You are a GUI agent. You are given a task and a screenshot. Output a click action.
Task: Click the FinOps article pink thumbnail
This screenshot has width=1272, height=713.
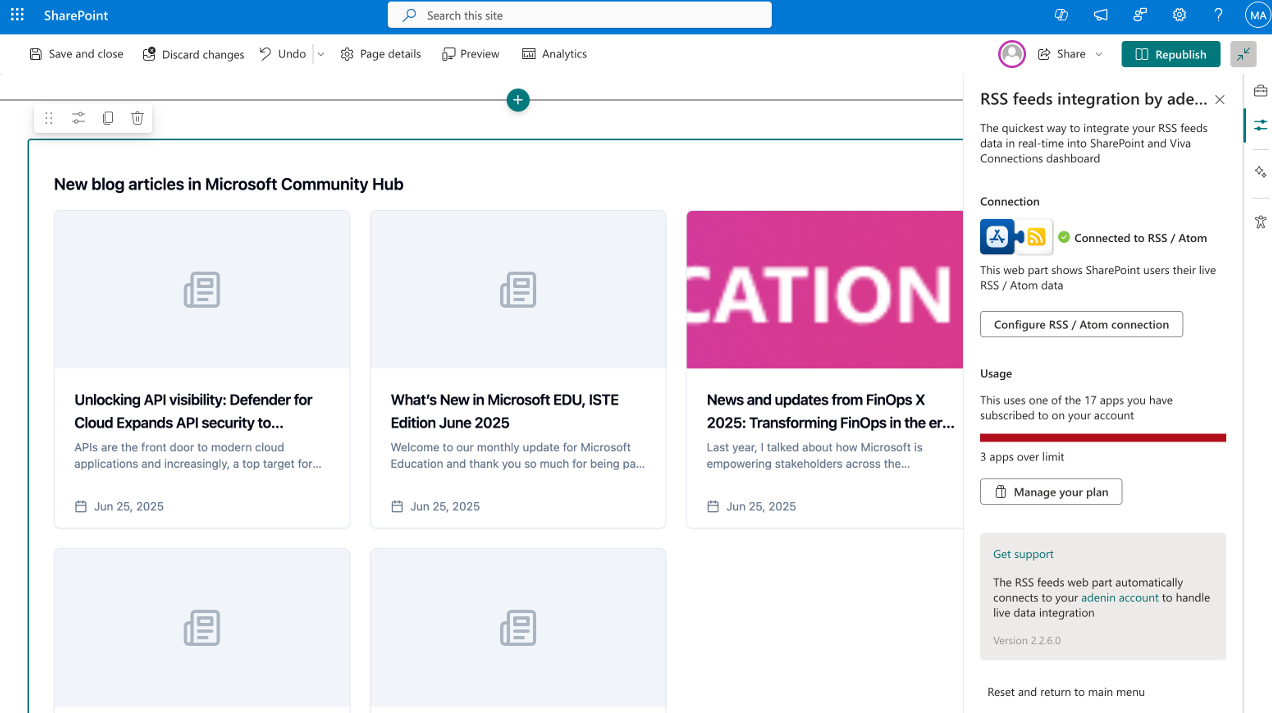[x=824, y=290]
